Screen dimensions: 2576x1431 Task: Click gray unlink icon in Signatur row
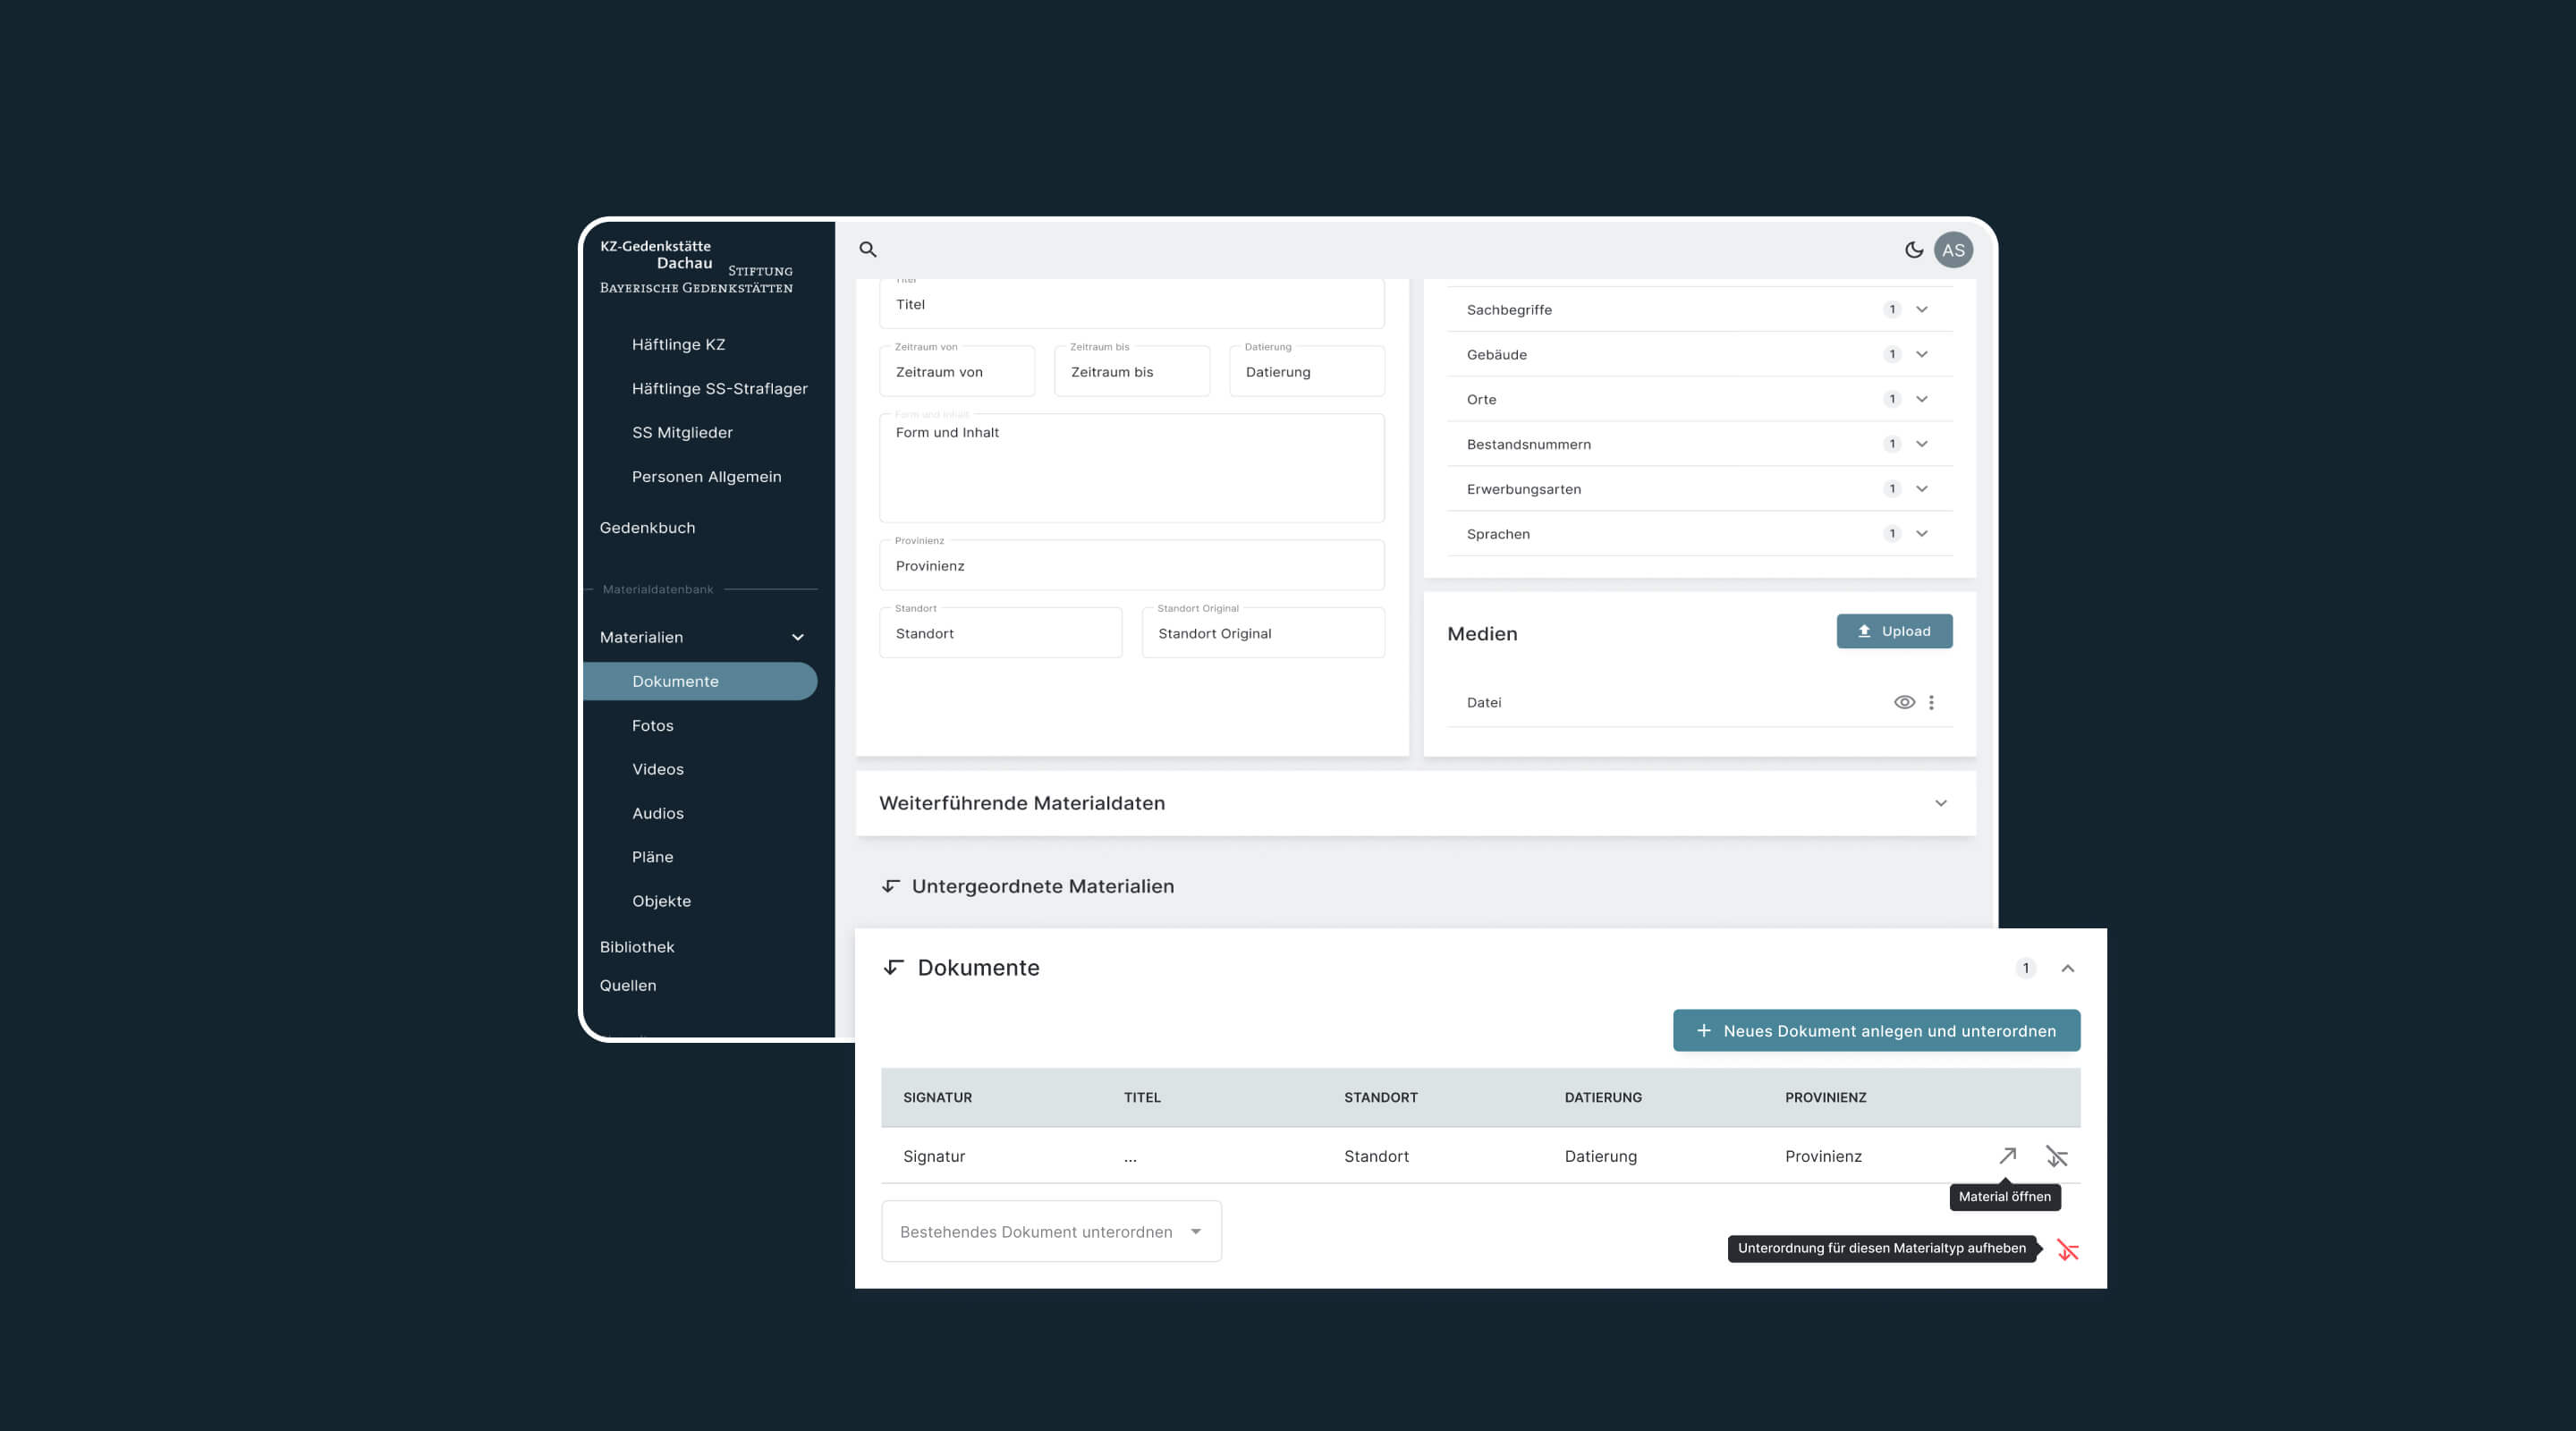point(2056,1156)
